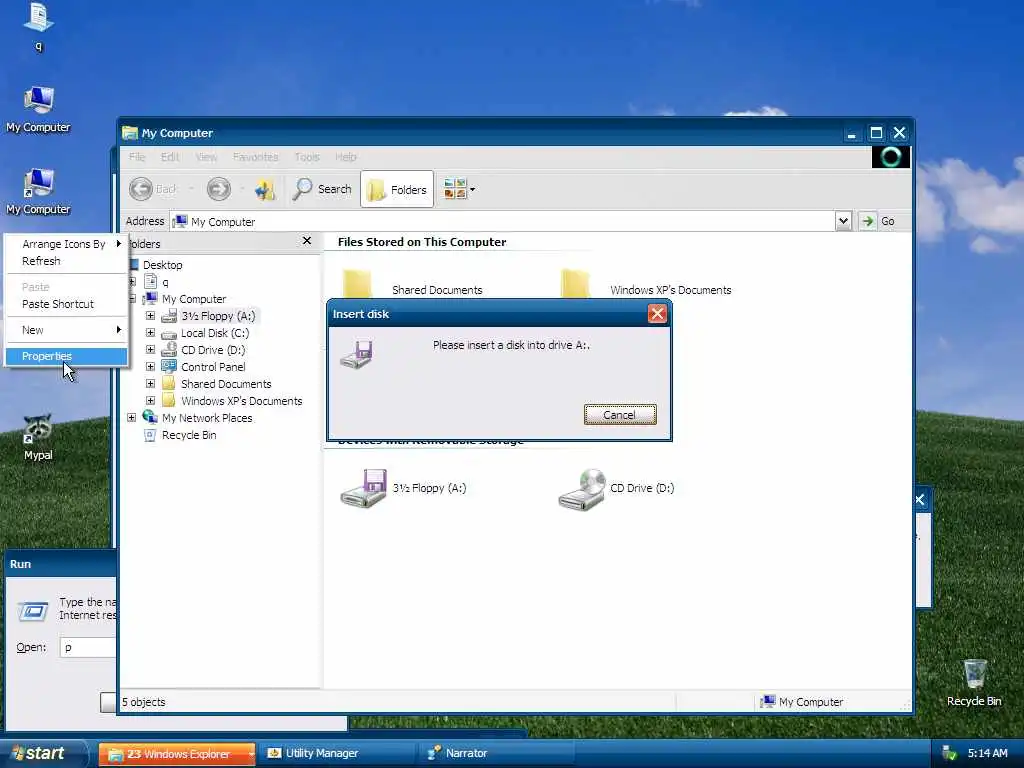The width and height of the screenshot is (1024, 768).
Task: Toggle the Folders pane button
Action: coord(397,189)
